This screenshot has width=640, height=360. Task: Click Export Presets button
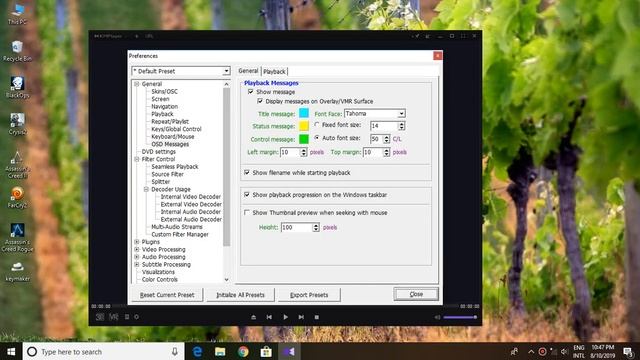309,295
